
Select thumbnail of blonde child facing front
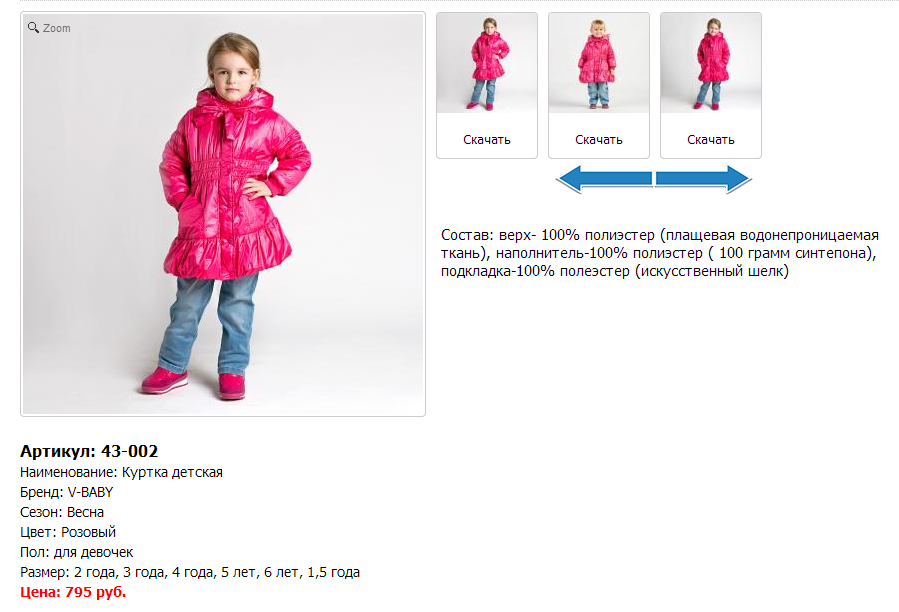click(x=599, y=63)
